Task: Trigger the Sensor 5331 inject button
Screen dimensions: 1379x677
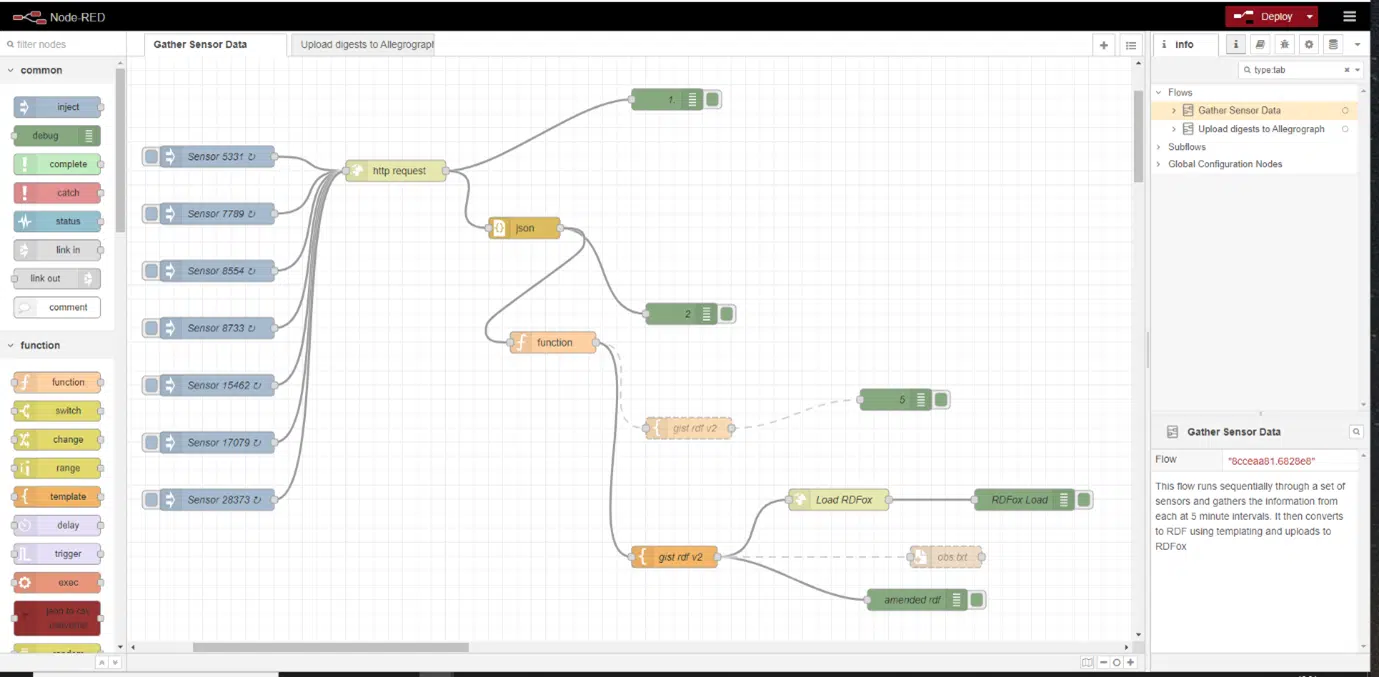Action: (x=151, y=156)
